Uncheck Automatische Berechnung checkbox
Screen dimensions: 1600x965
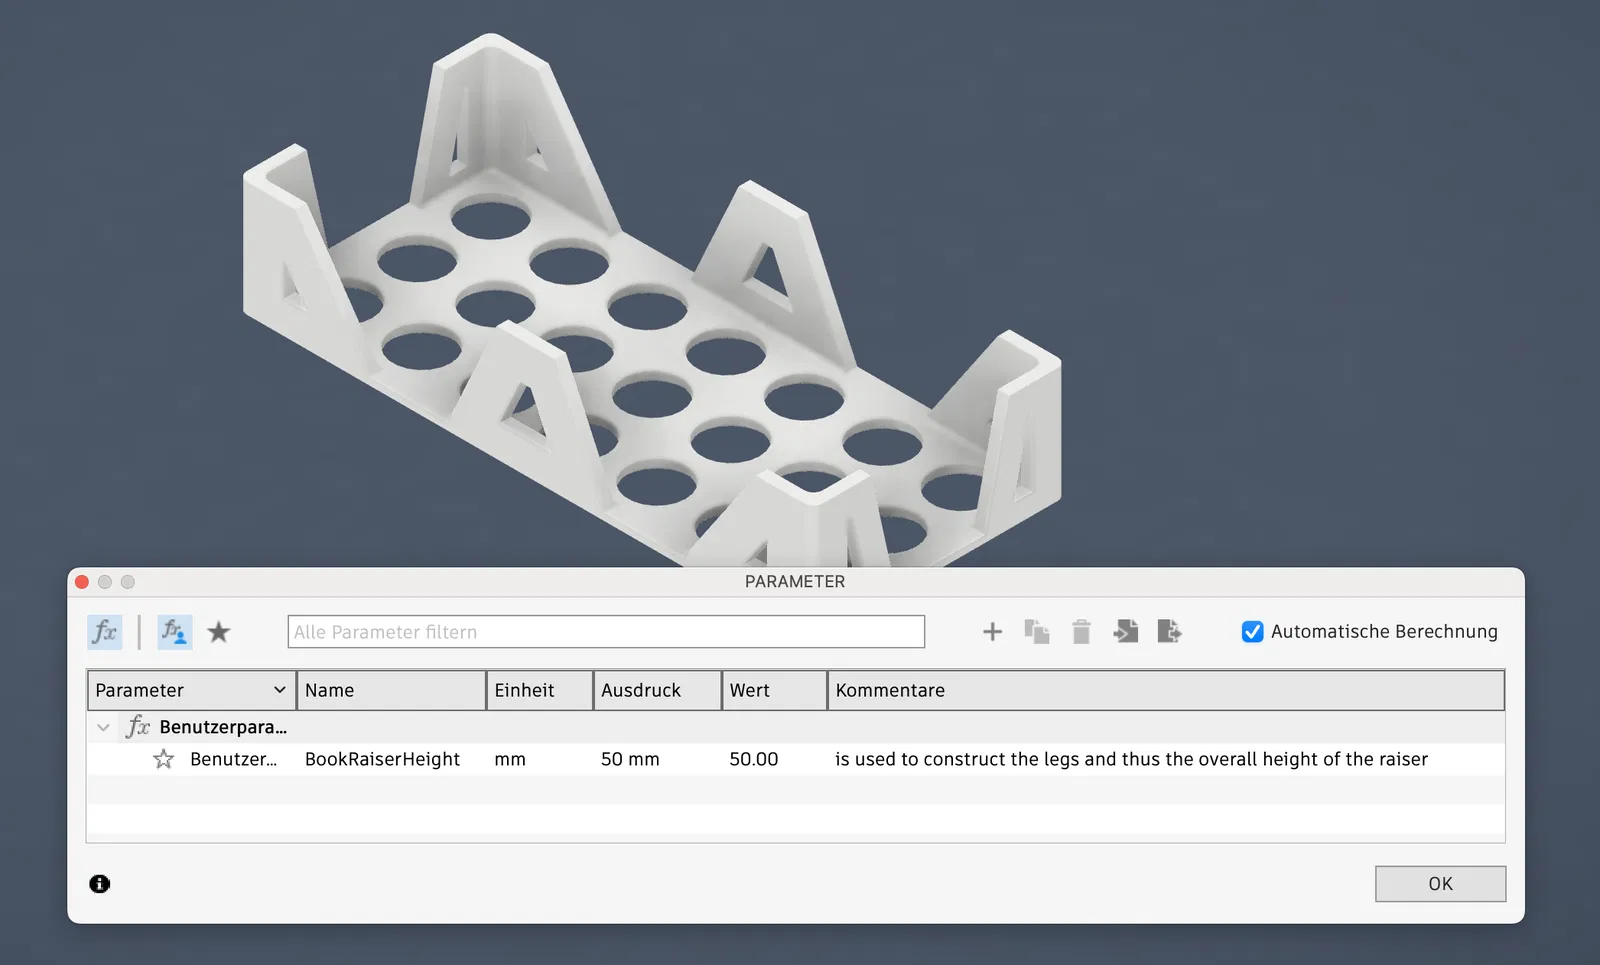[x=1252, y=632]
